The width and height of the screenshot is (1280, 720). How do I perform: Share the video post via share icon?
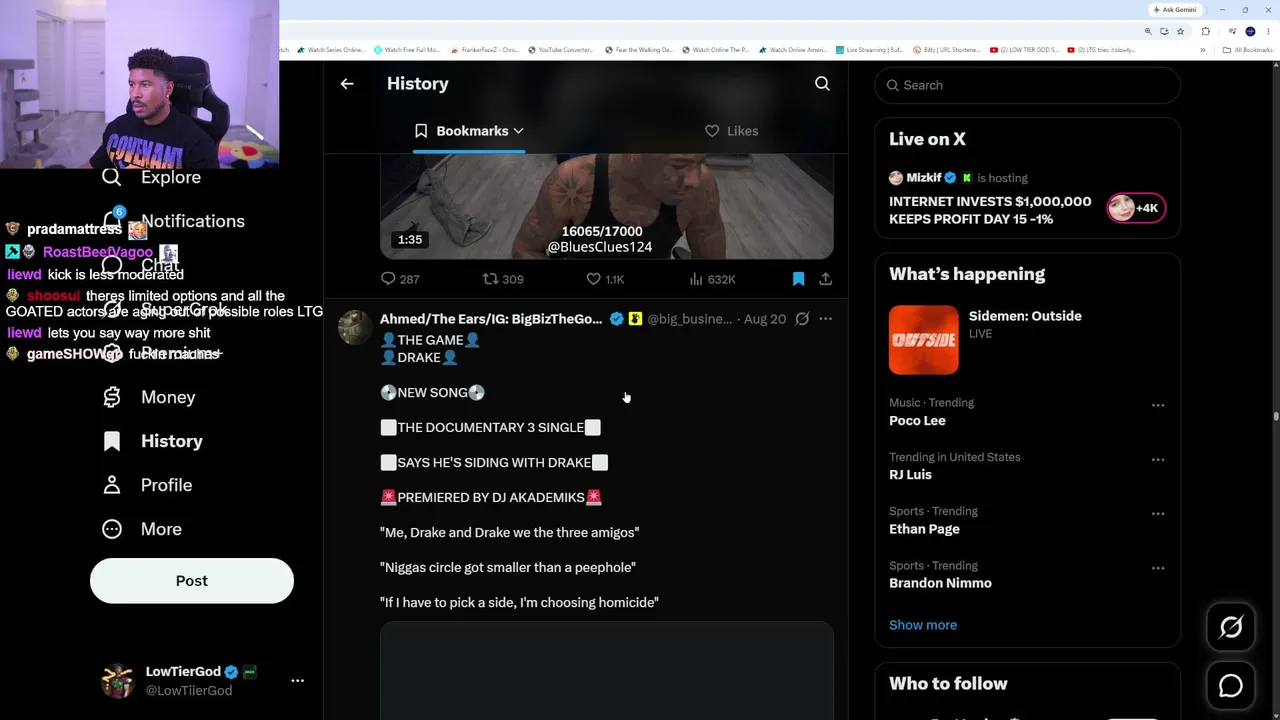[825, 279]
